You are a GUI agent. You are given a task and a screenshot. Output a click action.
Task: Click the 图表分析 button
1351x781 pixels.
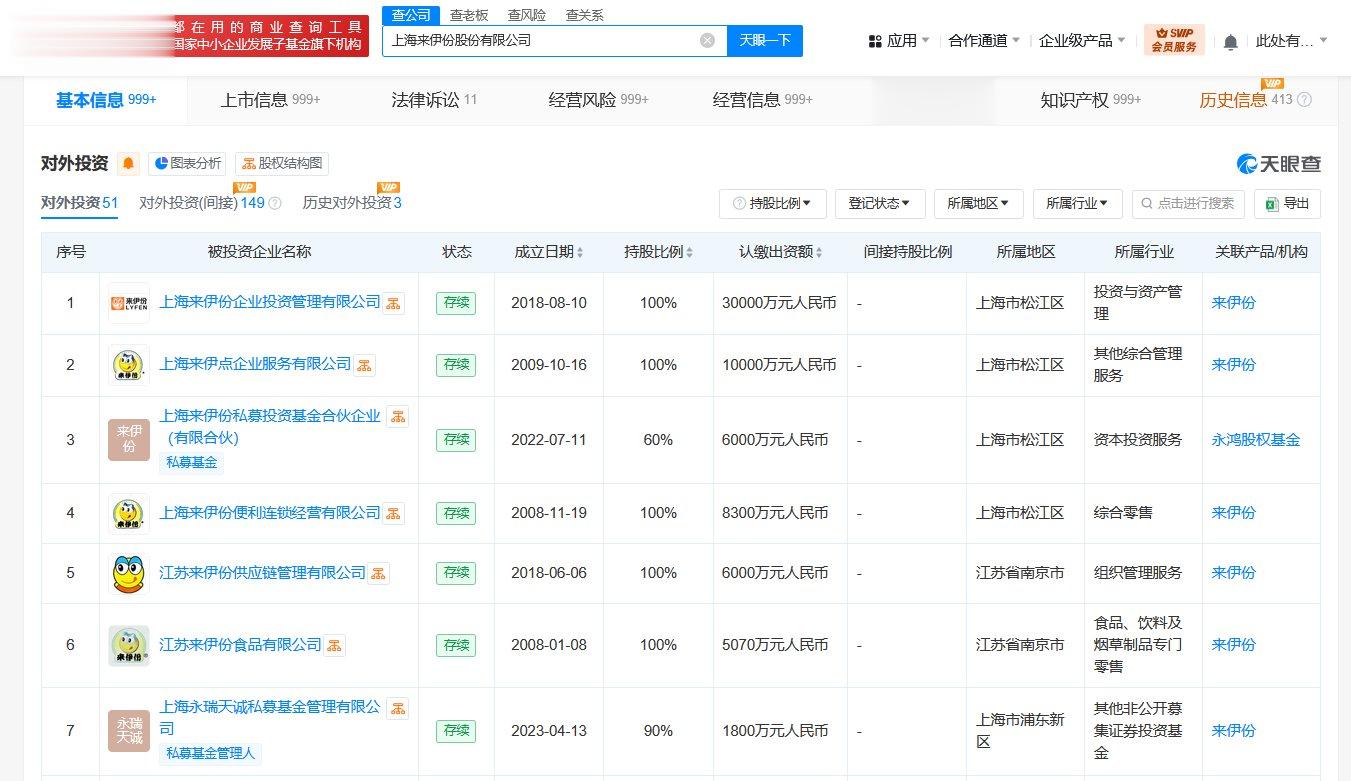(x=188, y=164)
